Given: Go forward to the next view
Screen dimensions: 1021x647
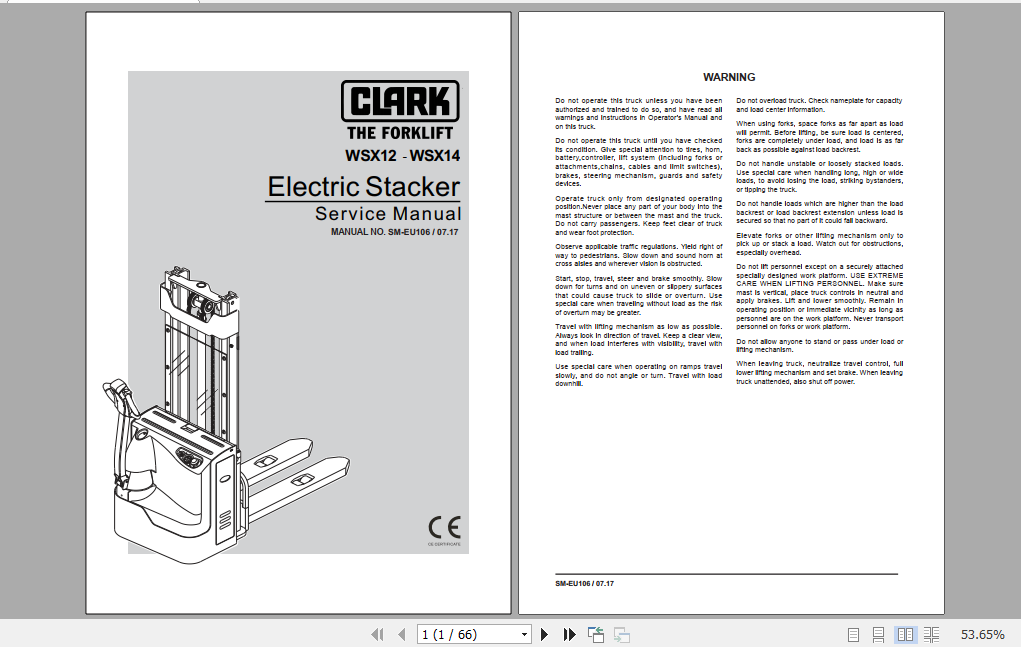Looking at the screenshot, I should point(622,635).
